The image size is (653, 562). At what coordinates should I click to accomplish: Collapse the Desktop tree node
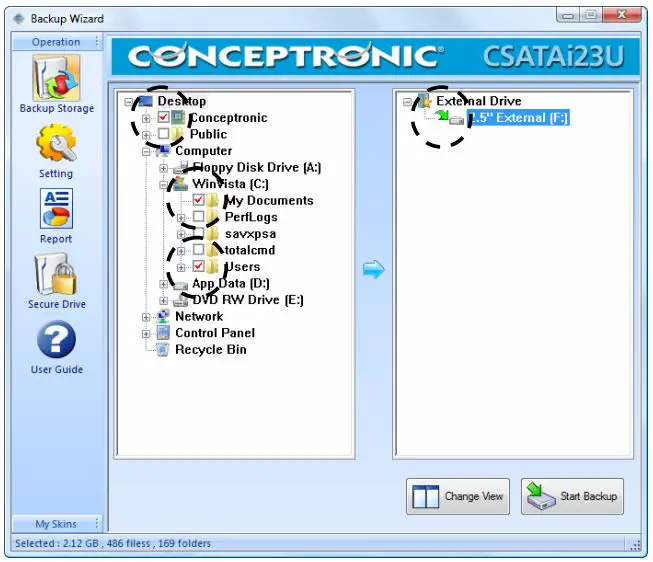129,102
